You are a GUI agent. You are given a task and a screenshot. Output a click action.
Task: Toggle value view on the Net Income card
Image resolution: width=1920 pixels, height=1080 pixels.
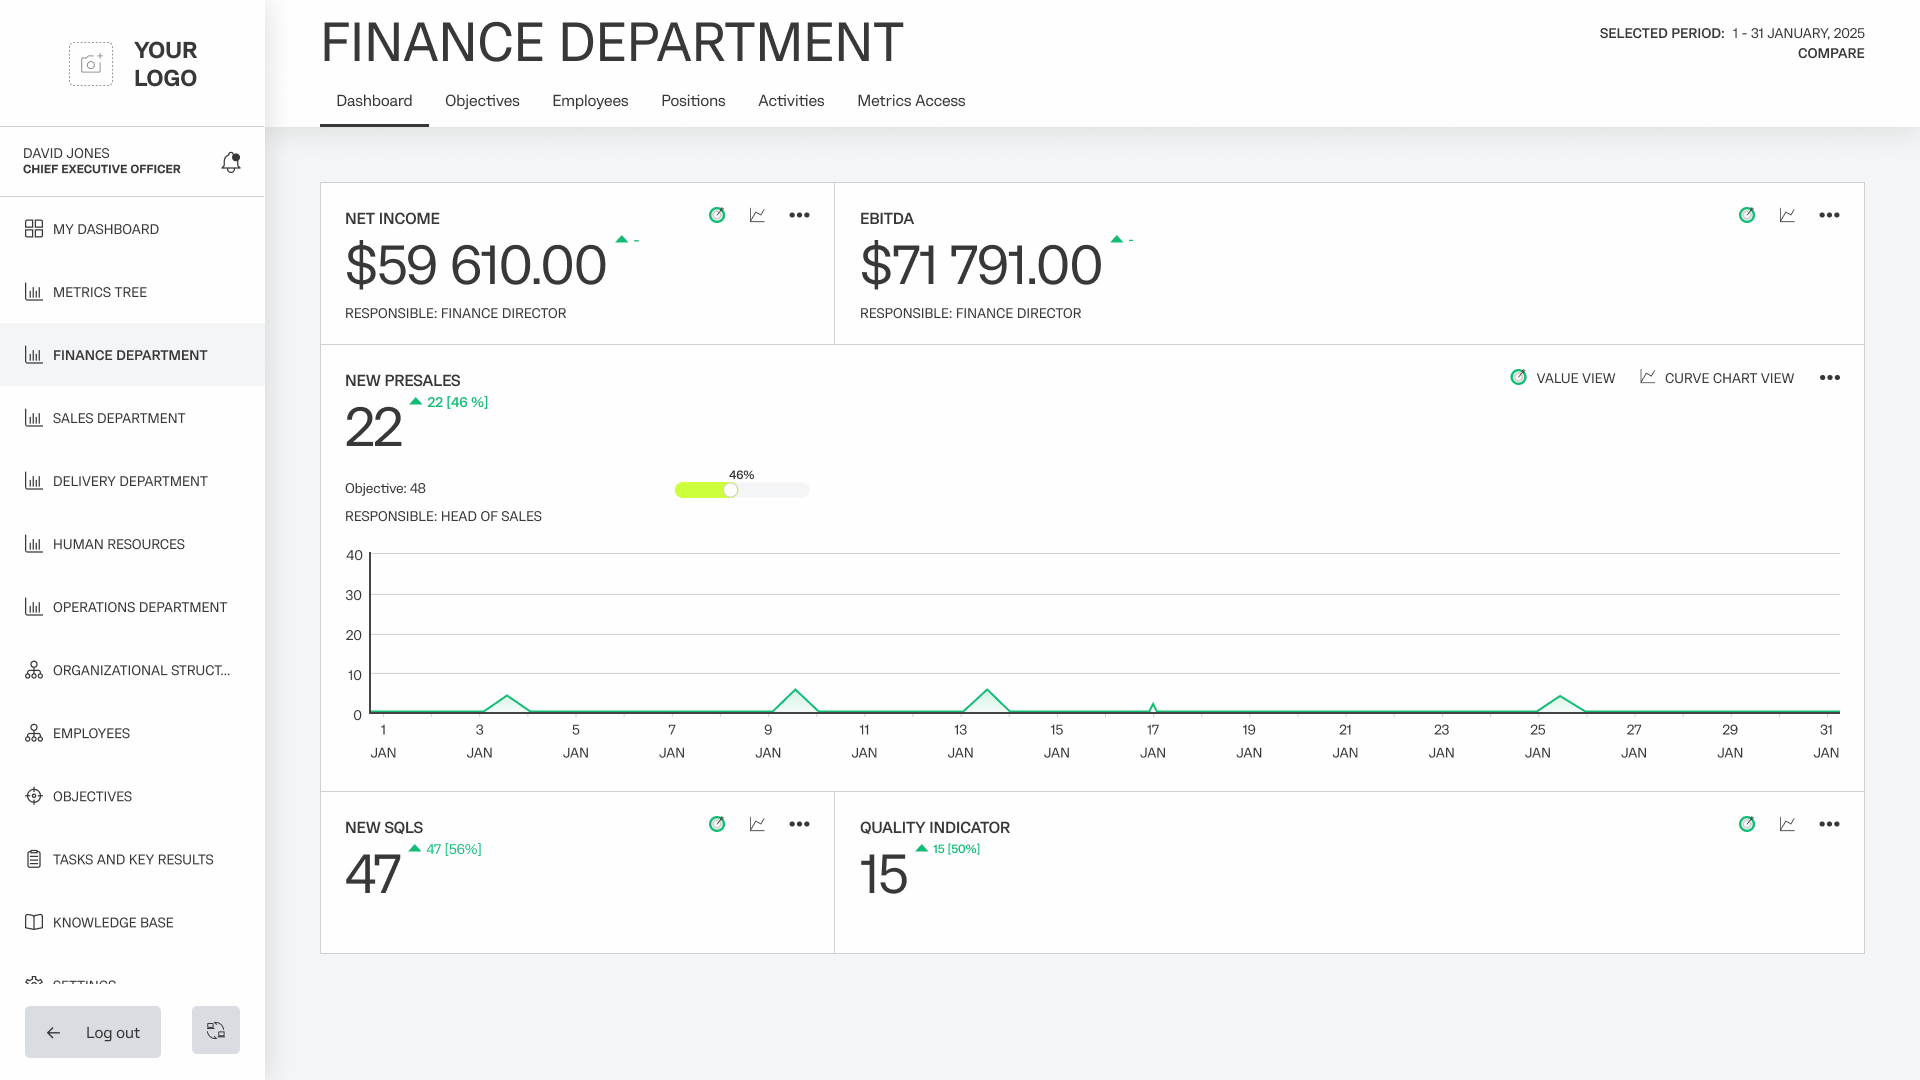click(717, 215)
